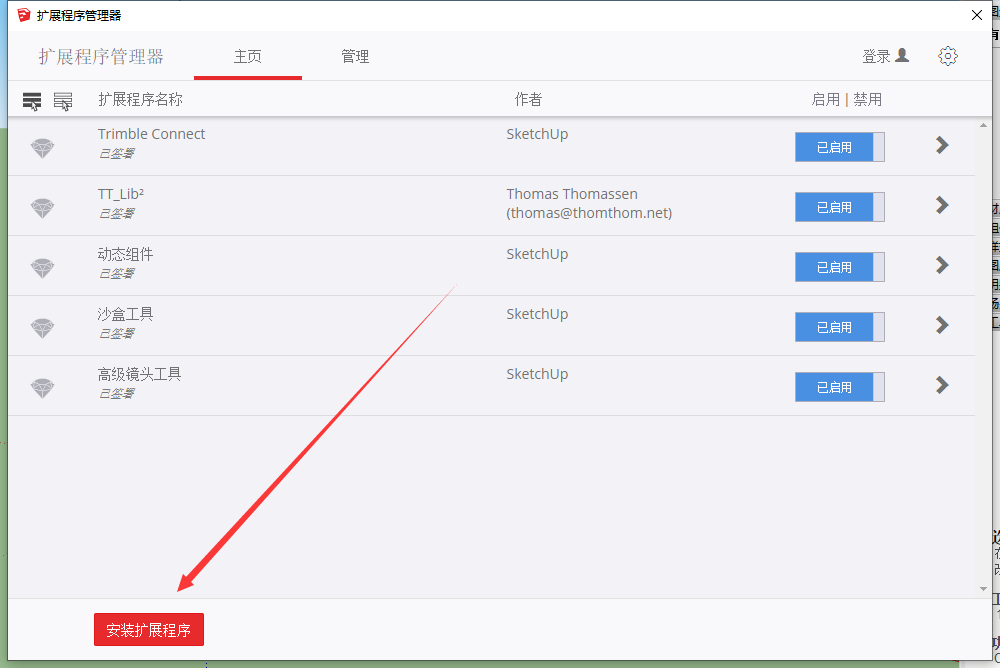Click 已签署 label under 动态组件
Screen dimensions: 1000x668
pos(117,273)
